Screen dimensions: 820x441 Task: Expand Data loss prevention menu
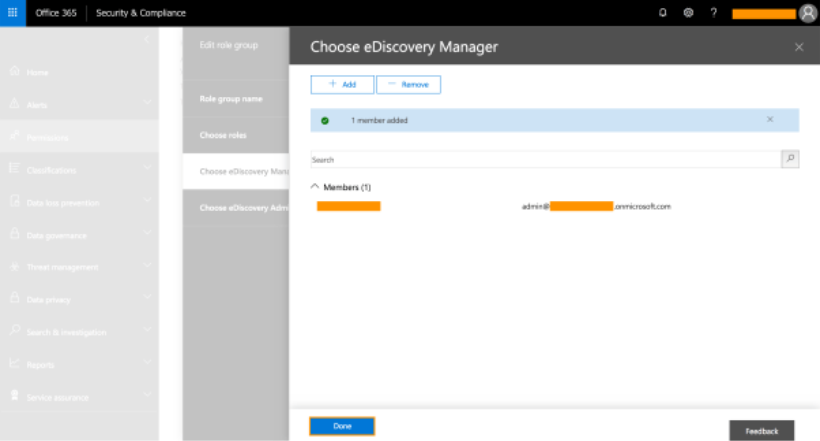pos(147,202)
